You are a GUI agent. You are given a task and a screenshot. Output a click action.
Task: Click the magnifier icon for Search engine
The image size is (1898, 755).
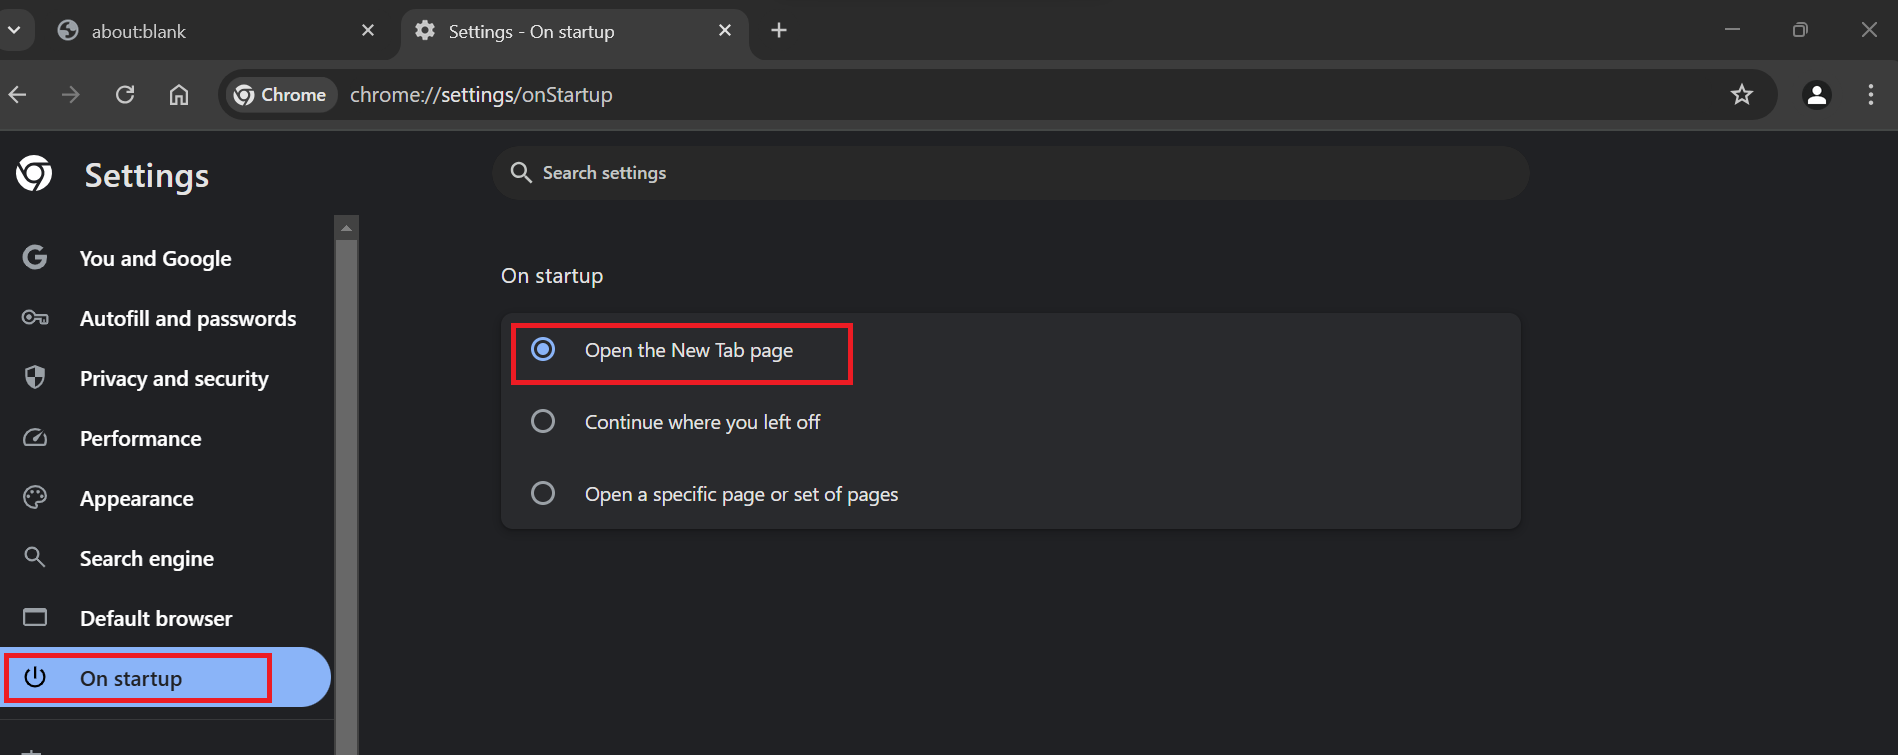35,557
